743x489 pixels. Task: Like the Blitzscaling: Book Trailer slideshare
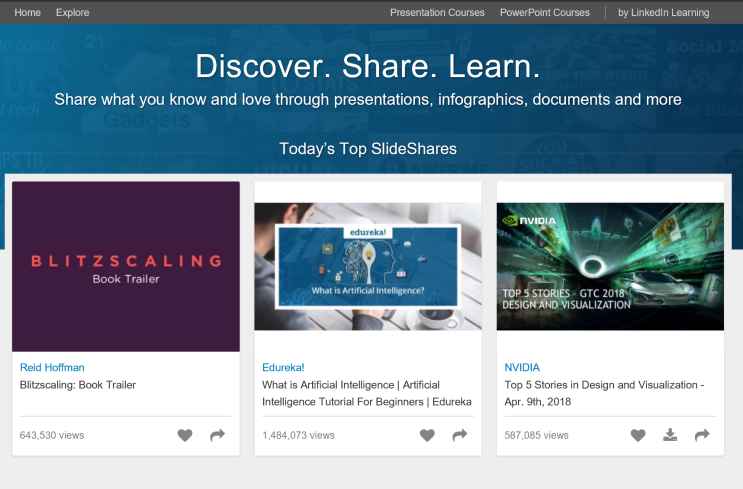point(185,435)
